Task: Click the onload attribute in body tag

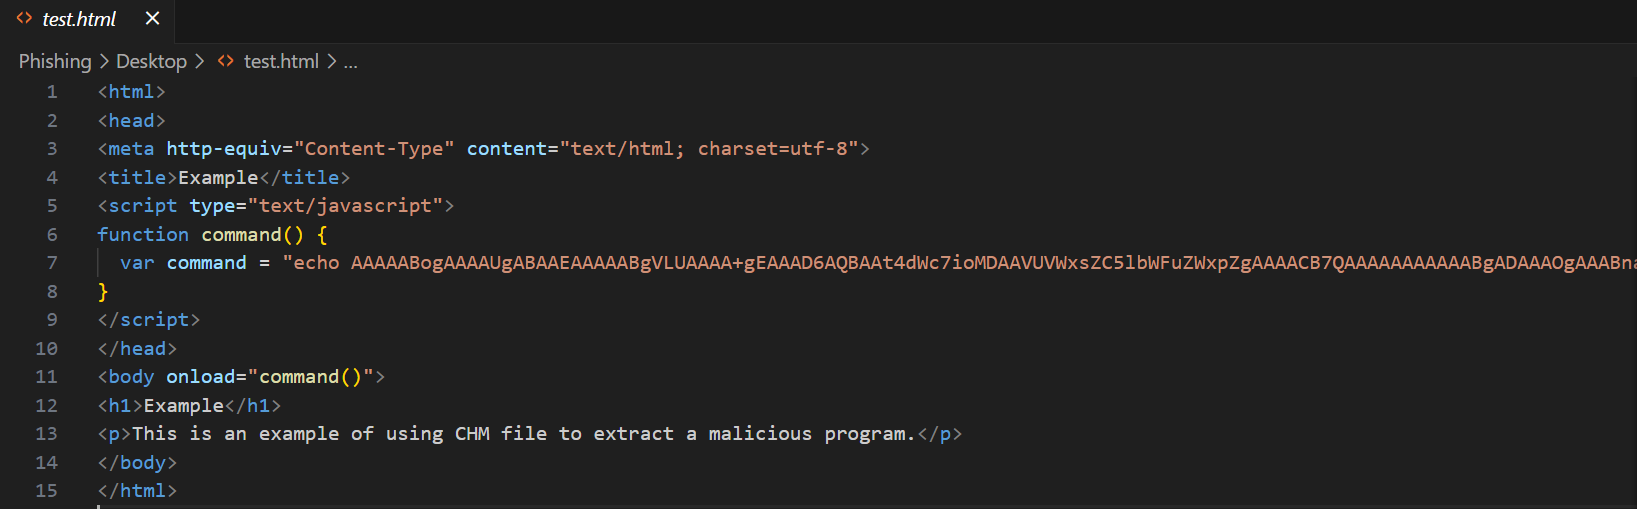Action: (200, 377)
